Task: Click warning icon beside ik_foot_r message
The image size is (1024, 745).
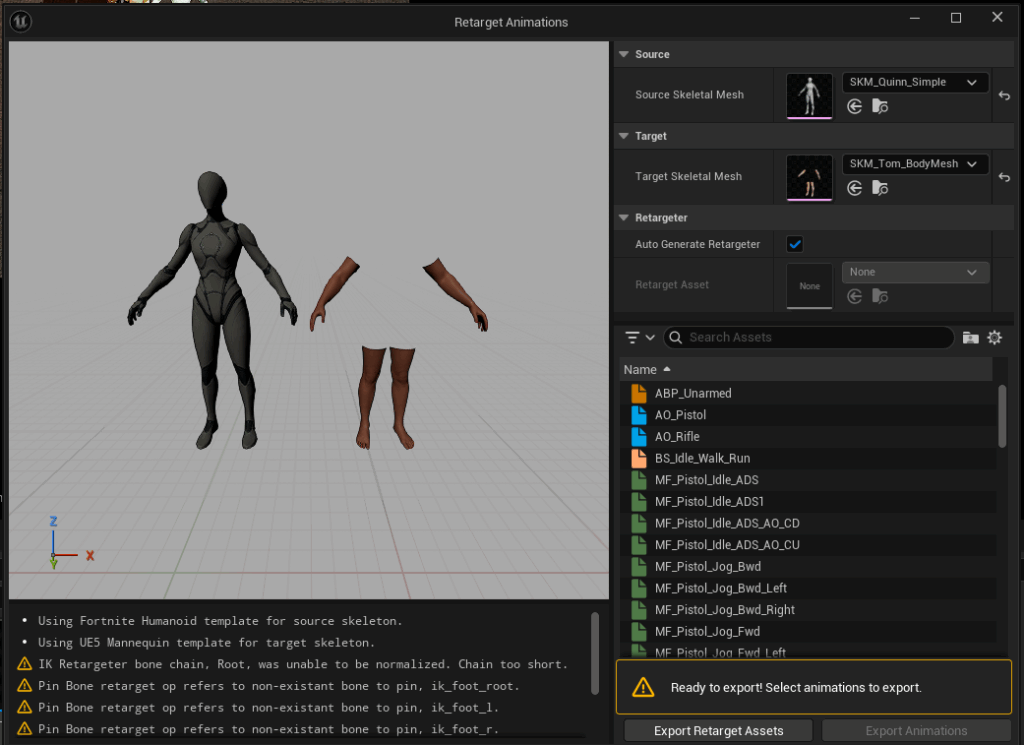Action: 25,729
